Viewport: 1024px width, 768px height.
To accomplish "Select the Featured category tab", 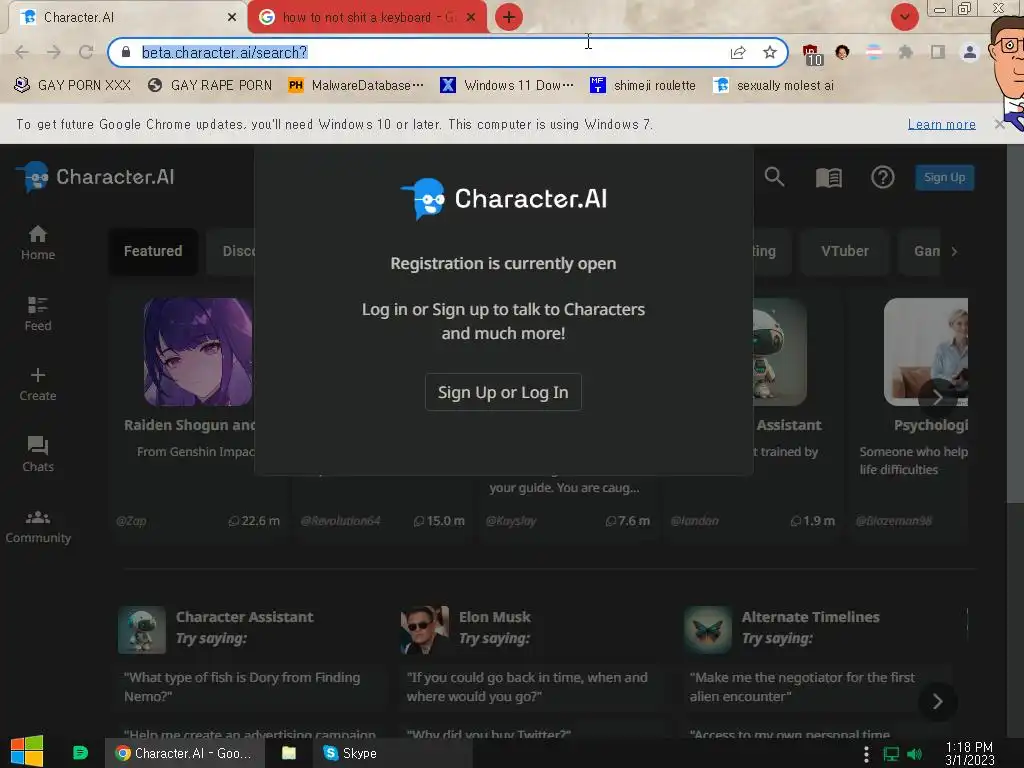I will click(153, 251).
